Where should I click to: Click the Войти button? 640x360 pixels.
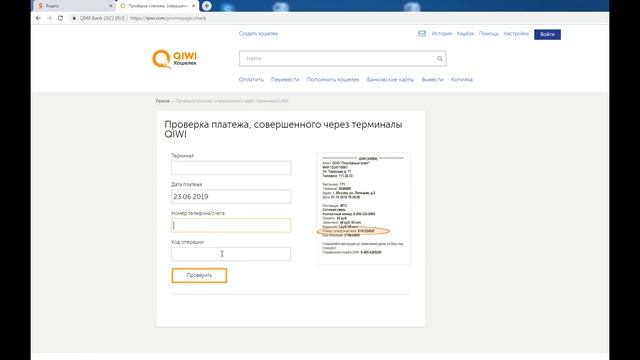(547, 34)
